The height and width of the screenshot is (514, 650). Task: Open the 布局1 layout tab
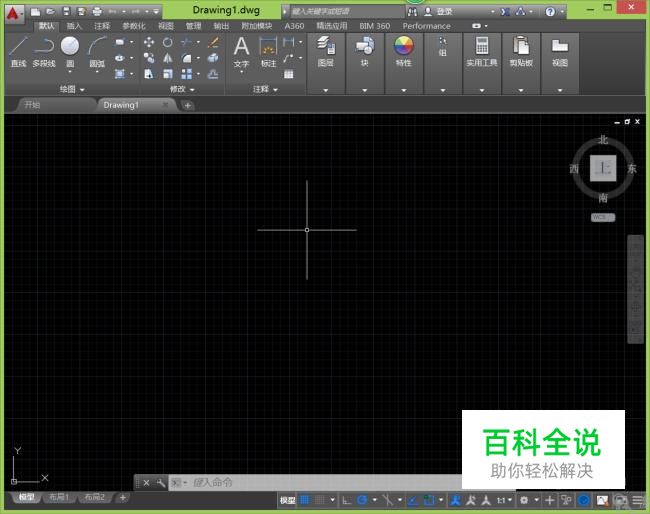[x=59, y=497]
